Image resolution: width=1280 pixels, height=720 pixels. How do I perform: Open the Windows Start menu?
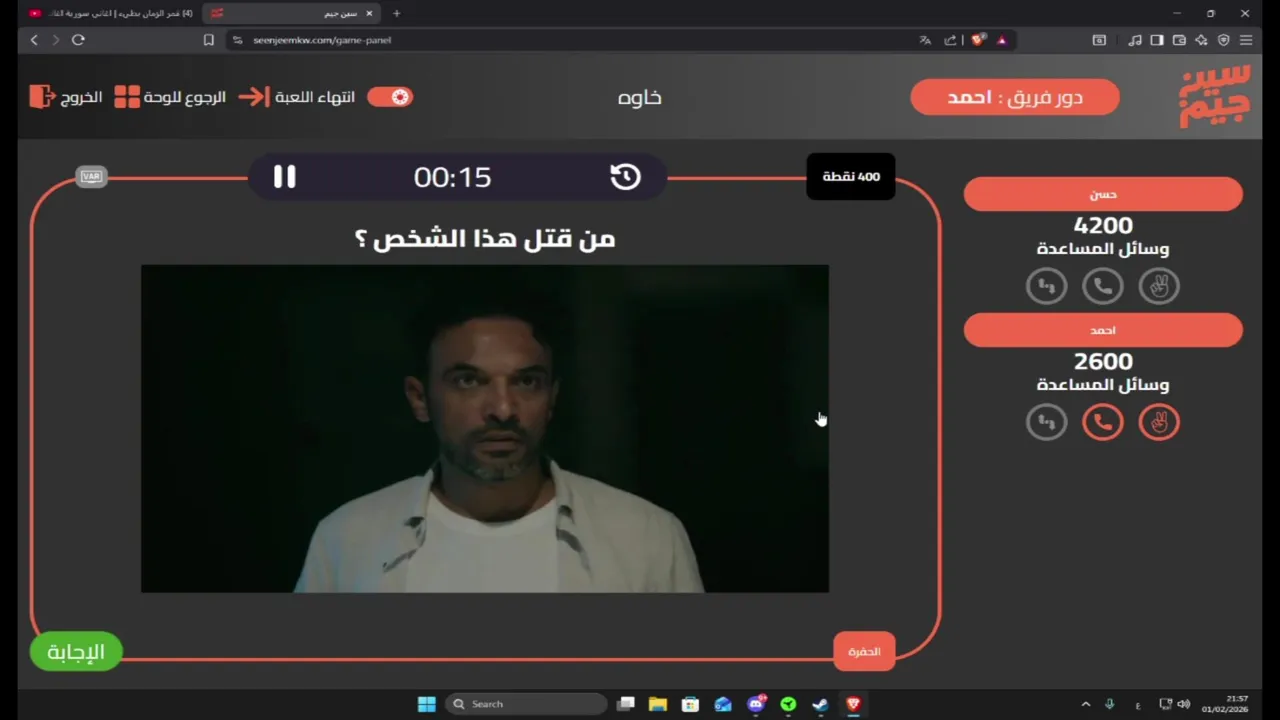click(x=426, y=704)
